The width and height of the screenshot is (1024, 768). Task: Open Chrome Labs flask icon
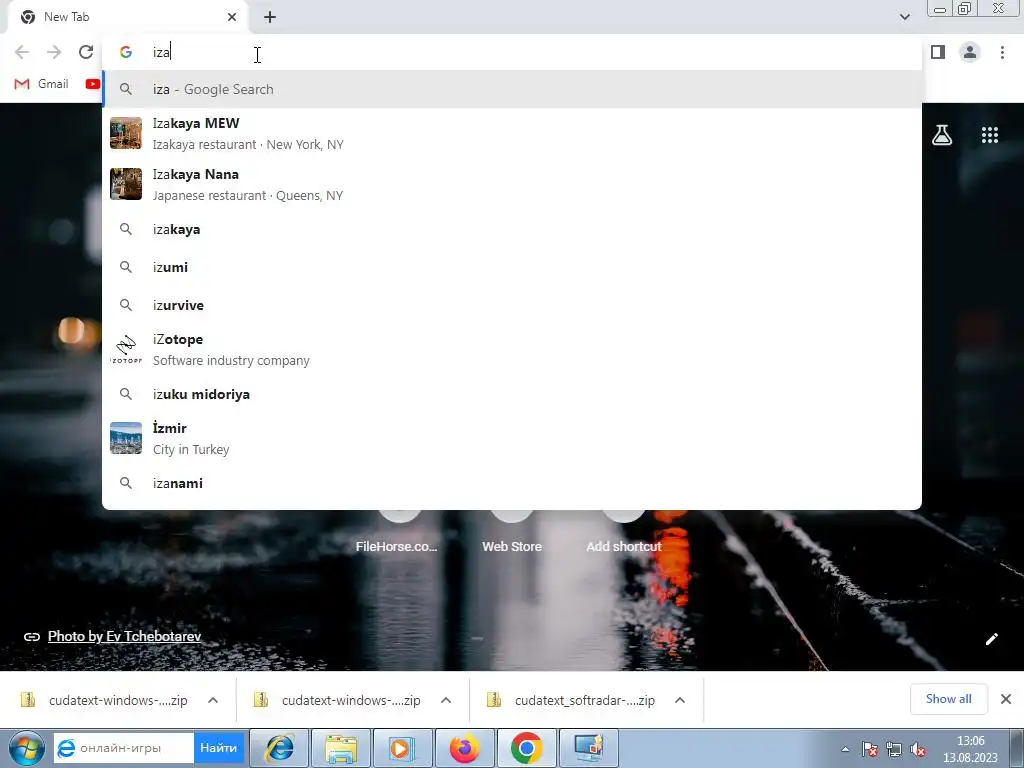942,135
